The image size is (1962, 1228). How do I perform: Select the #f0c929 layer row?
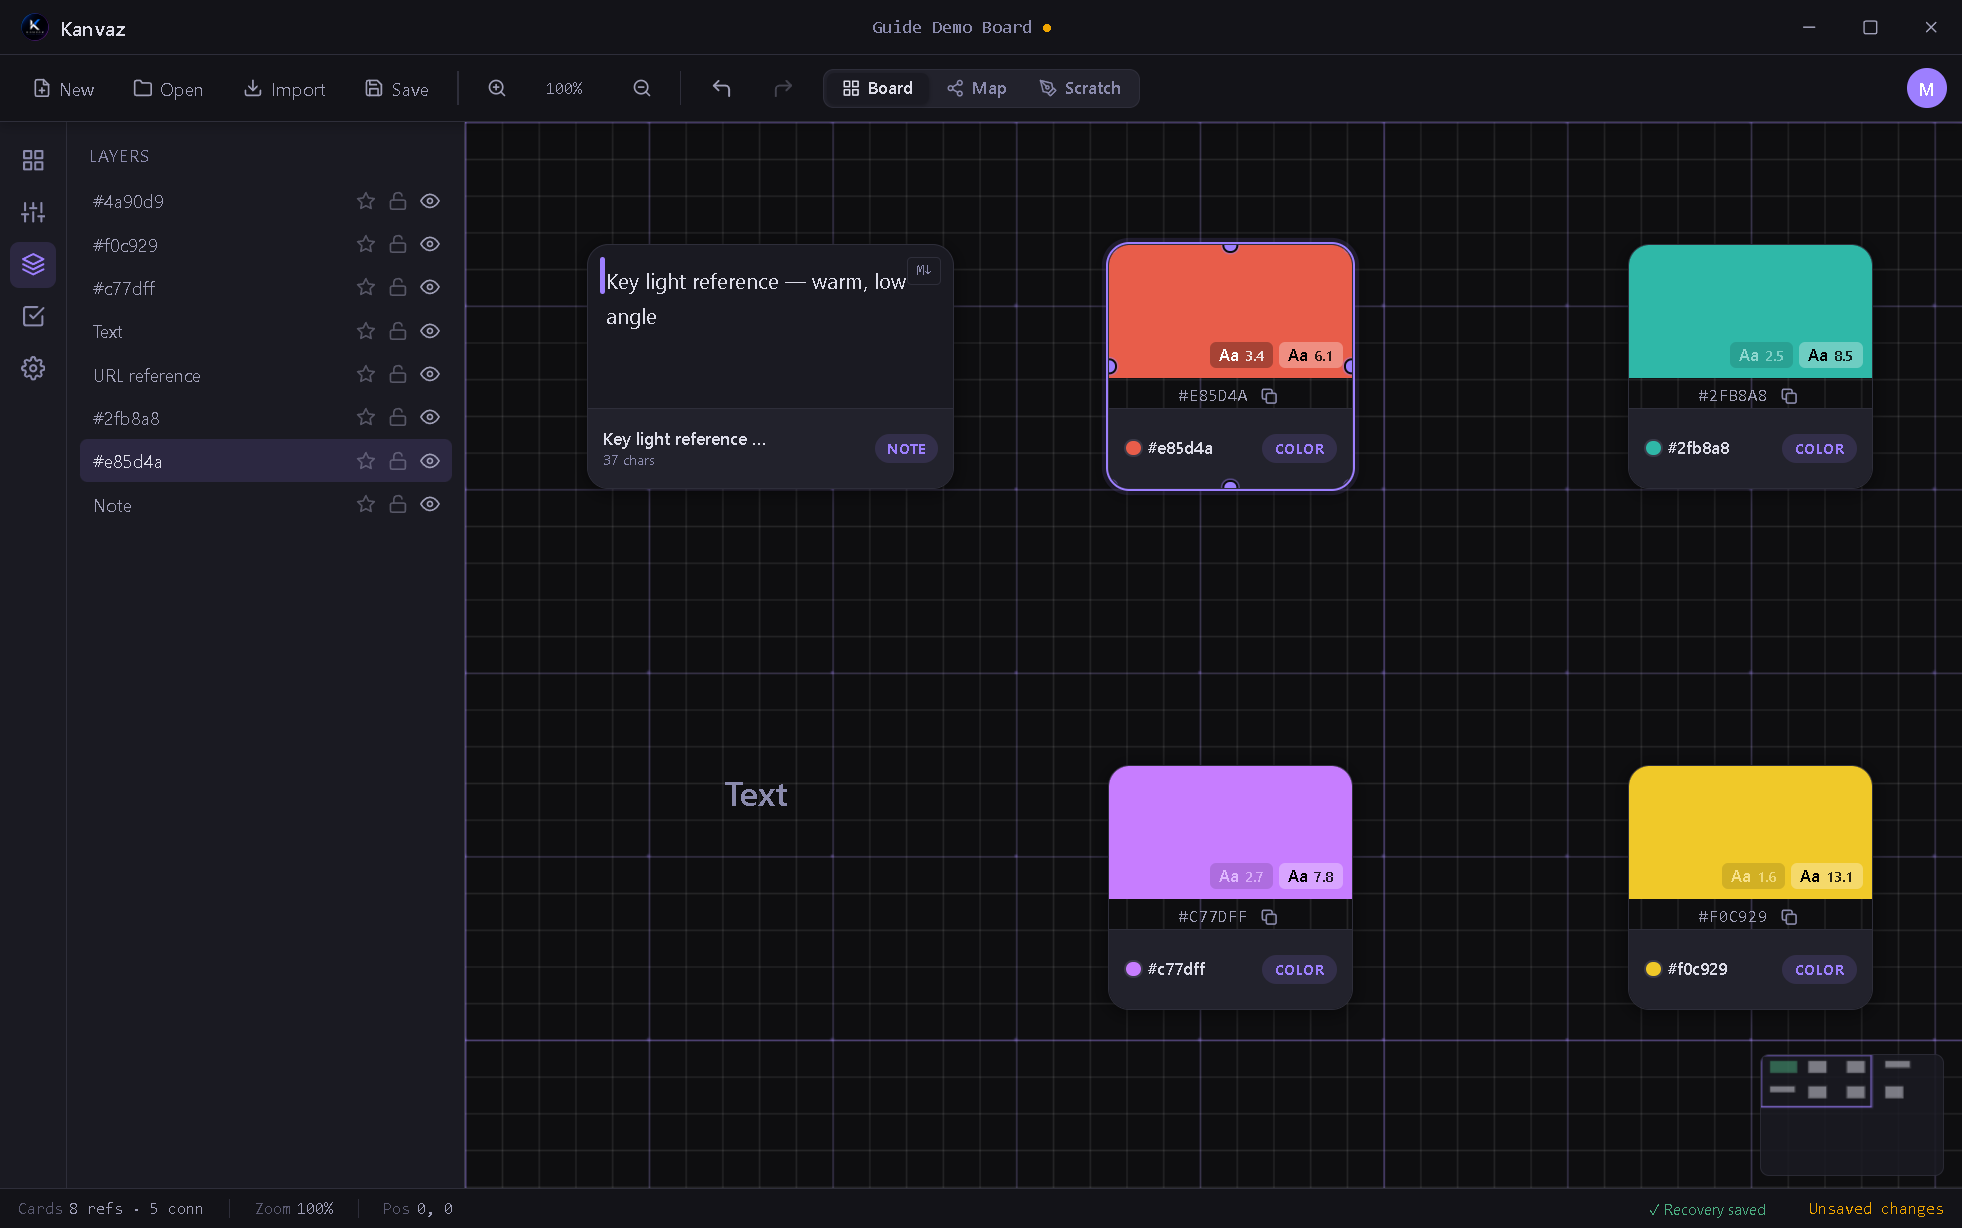point(265,245)
